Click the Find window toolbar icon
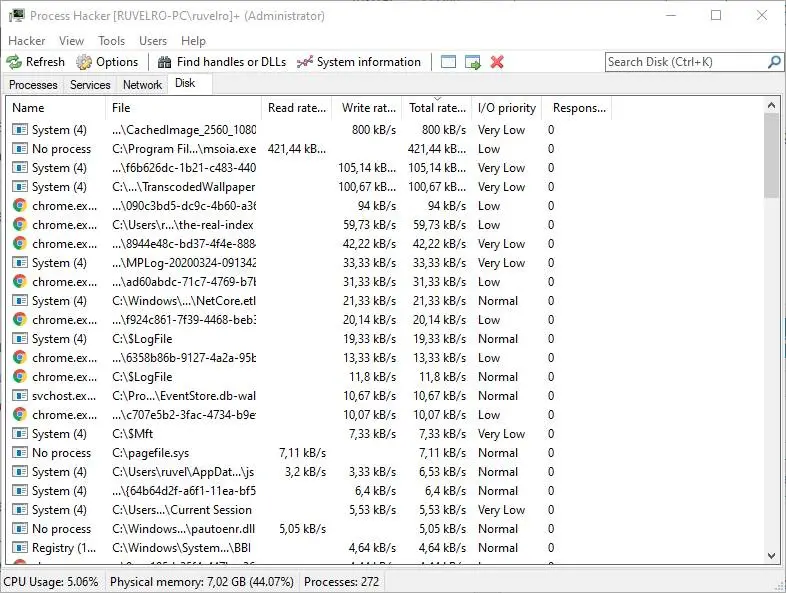The image size is (786, 593). point(448,62)
